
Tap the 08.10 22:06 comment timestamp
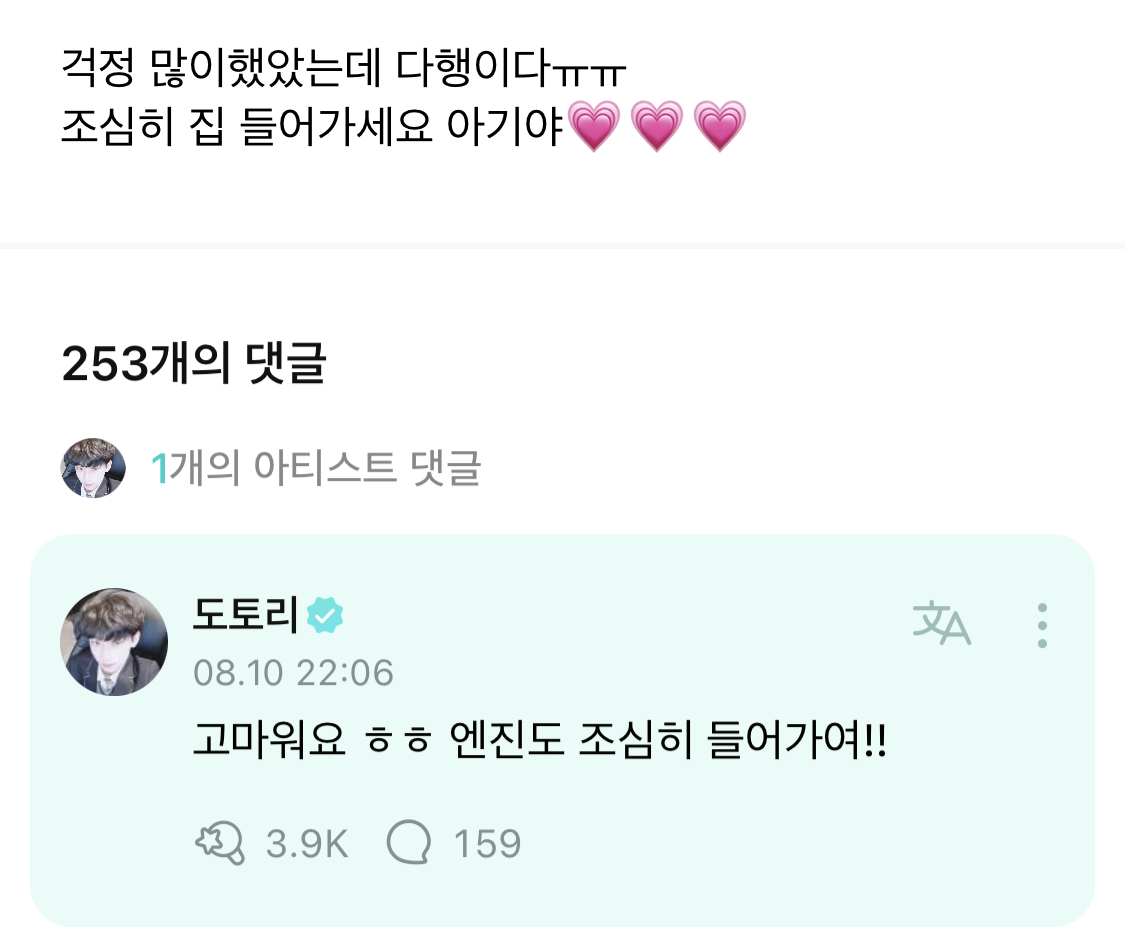pos(293,673)
